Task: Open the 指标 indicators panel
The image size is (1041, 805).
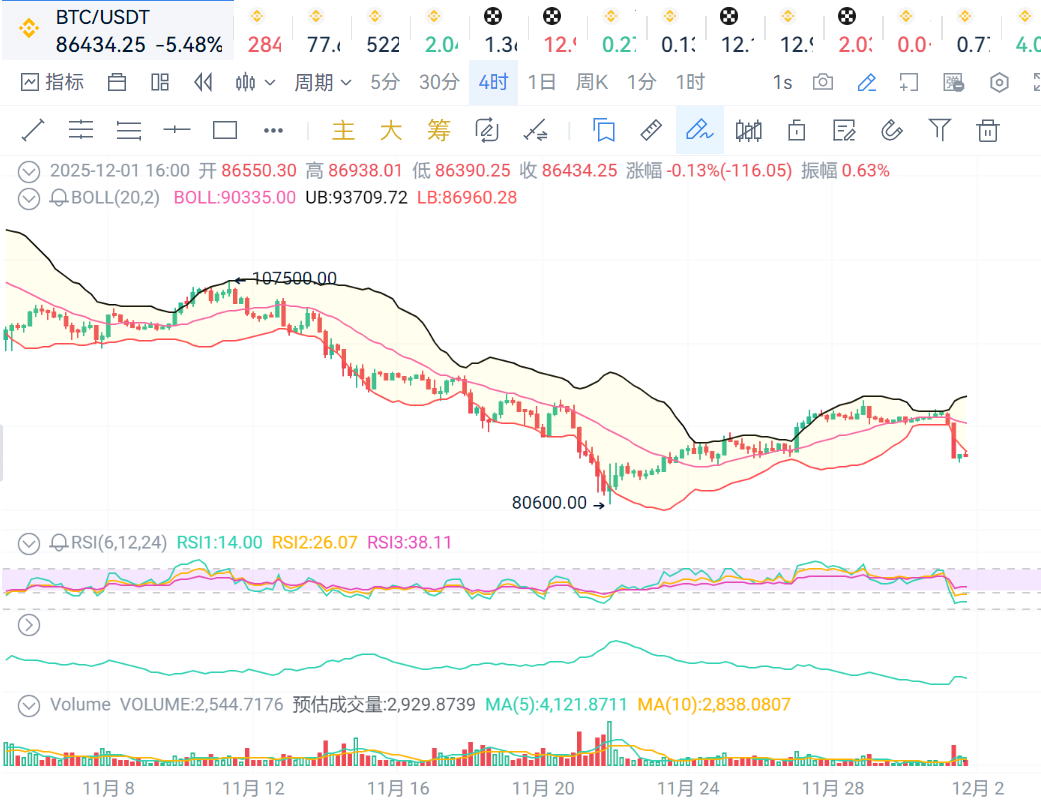Action: click(52, 82)
